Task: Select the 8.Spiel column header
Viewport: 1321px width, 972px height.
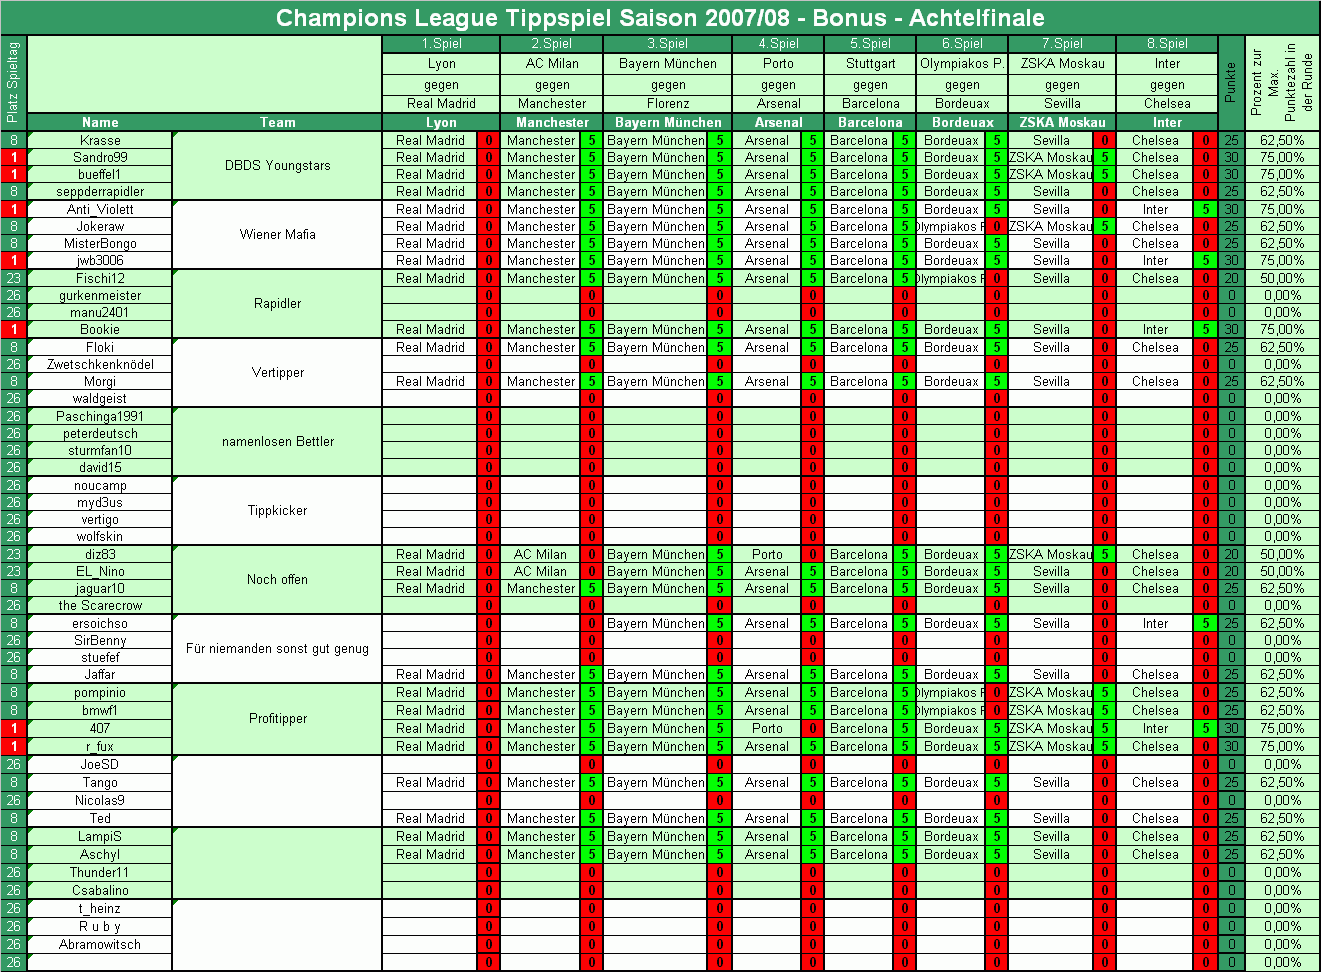Action: pyautogui.click(x=1167, y=43)
